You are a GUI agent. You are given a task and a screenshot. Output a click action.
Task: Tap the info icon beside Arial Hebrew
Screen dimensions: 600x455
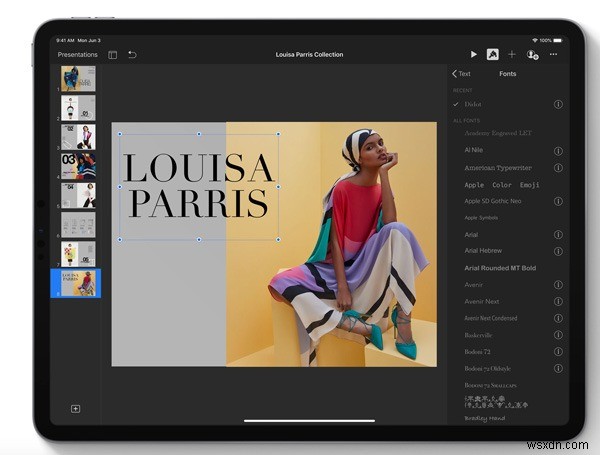[558, 251]
